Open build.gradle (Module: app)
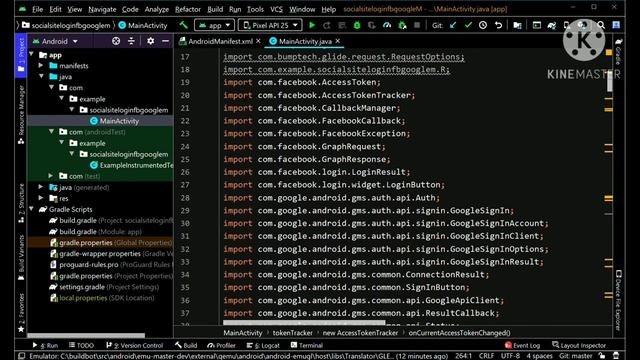 click(x=96, y=231)
